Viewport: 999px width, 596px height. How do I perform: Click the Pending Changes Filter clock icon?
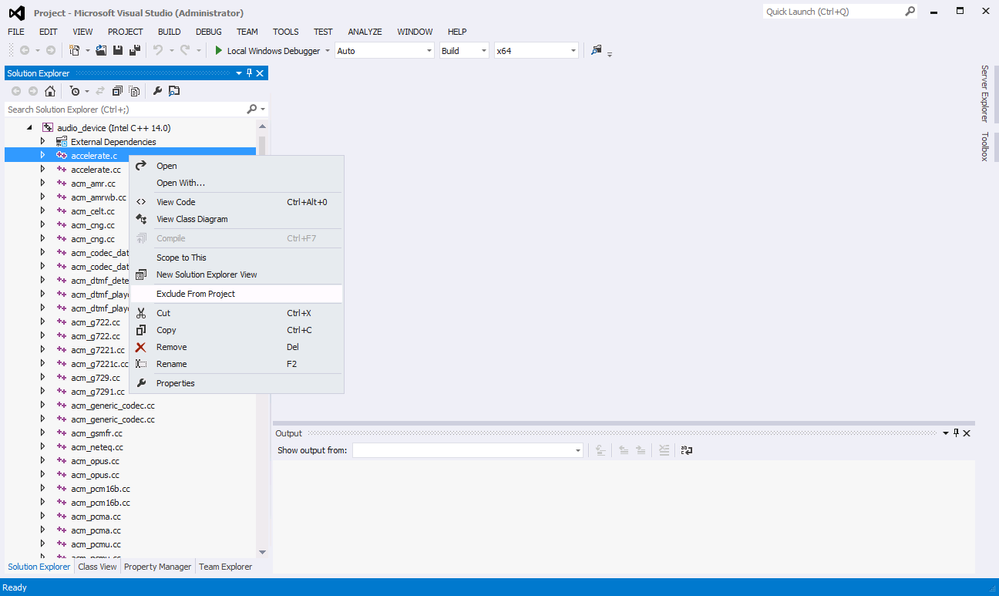tap(75, 91)
